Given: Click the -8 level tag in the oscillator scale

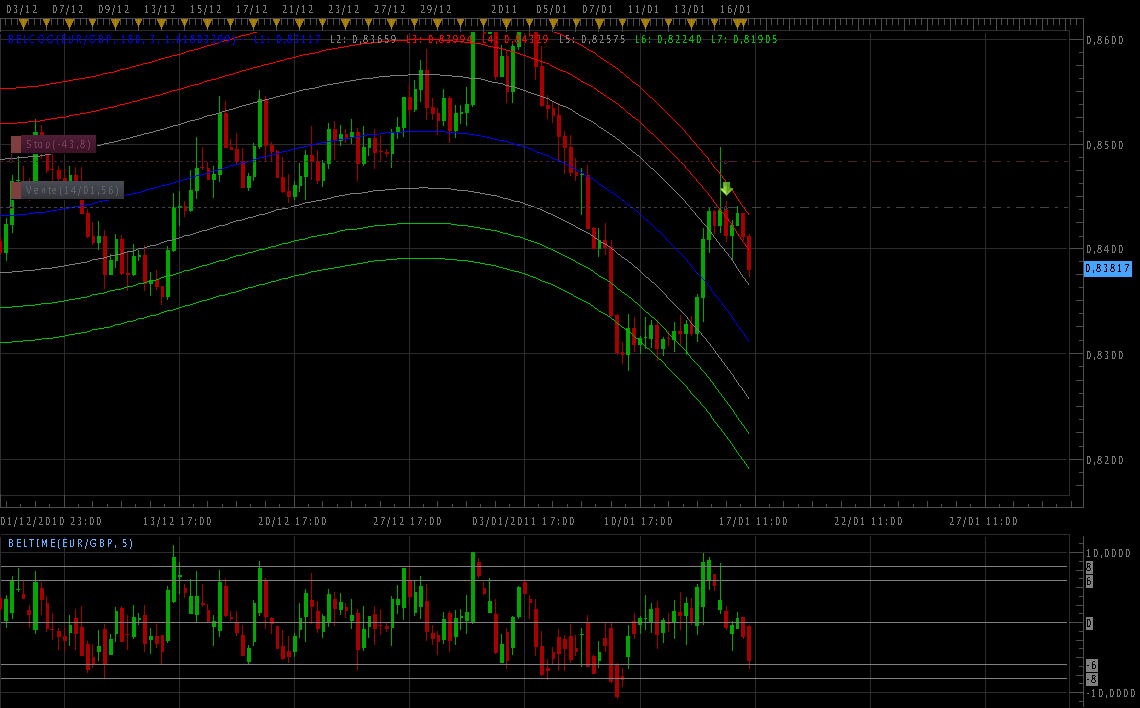Looking at the screenshot, I should coord(1092,679).
